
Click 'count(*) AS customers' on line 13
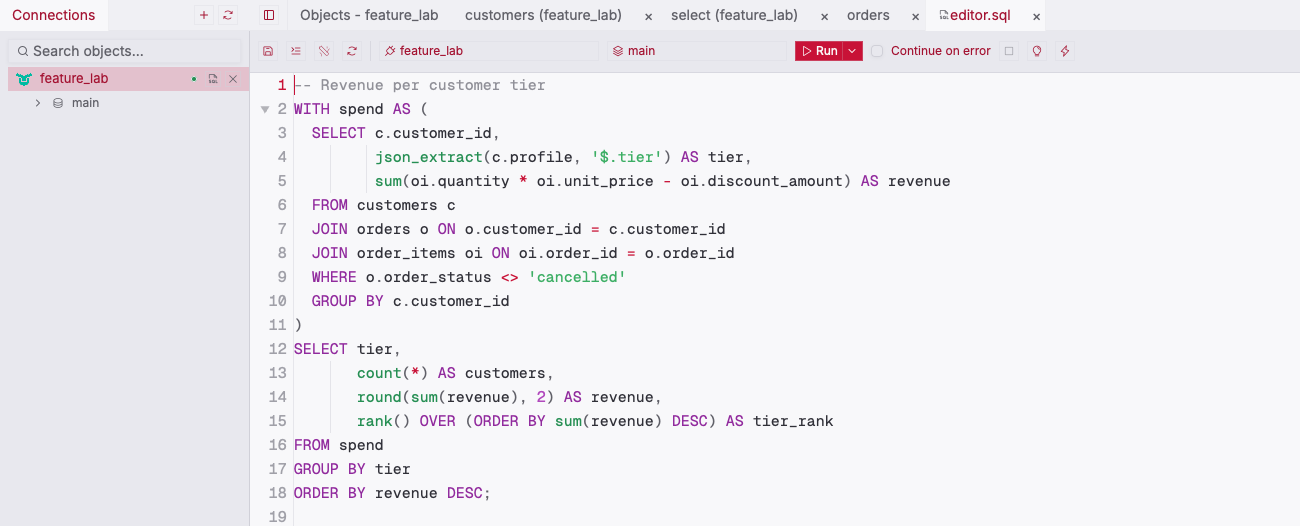coord(451,373)
